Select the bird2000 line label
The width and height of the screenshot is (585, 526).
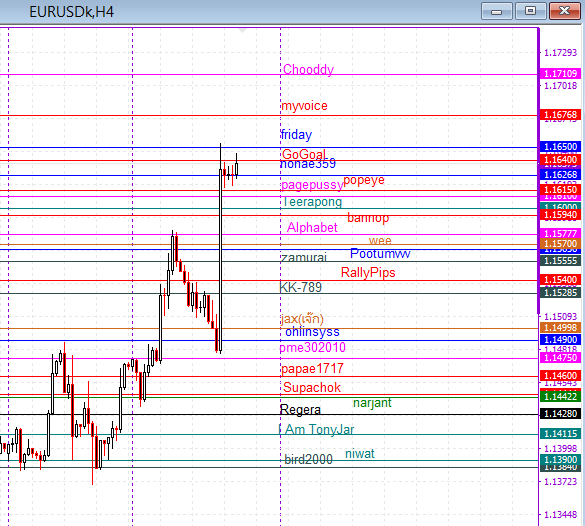pos(308,459)
